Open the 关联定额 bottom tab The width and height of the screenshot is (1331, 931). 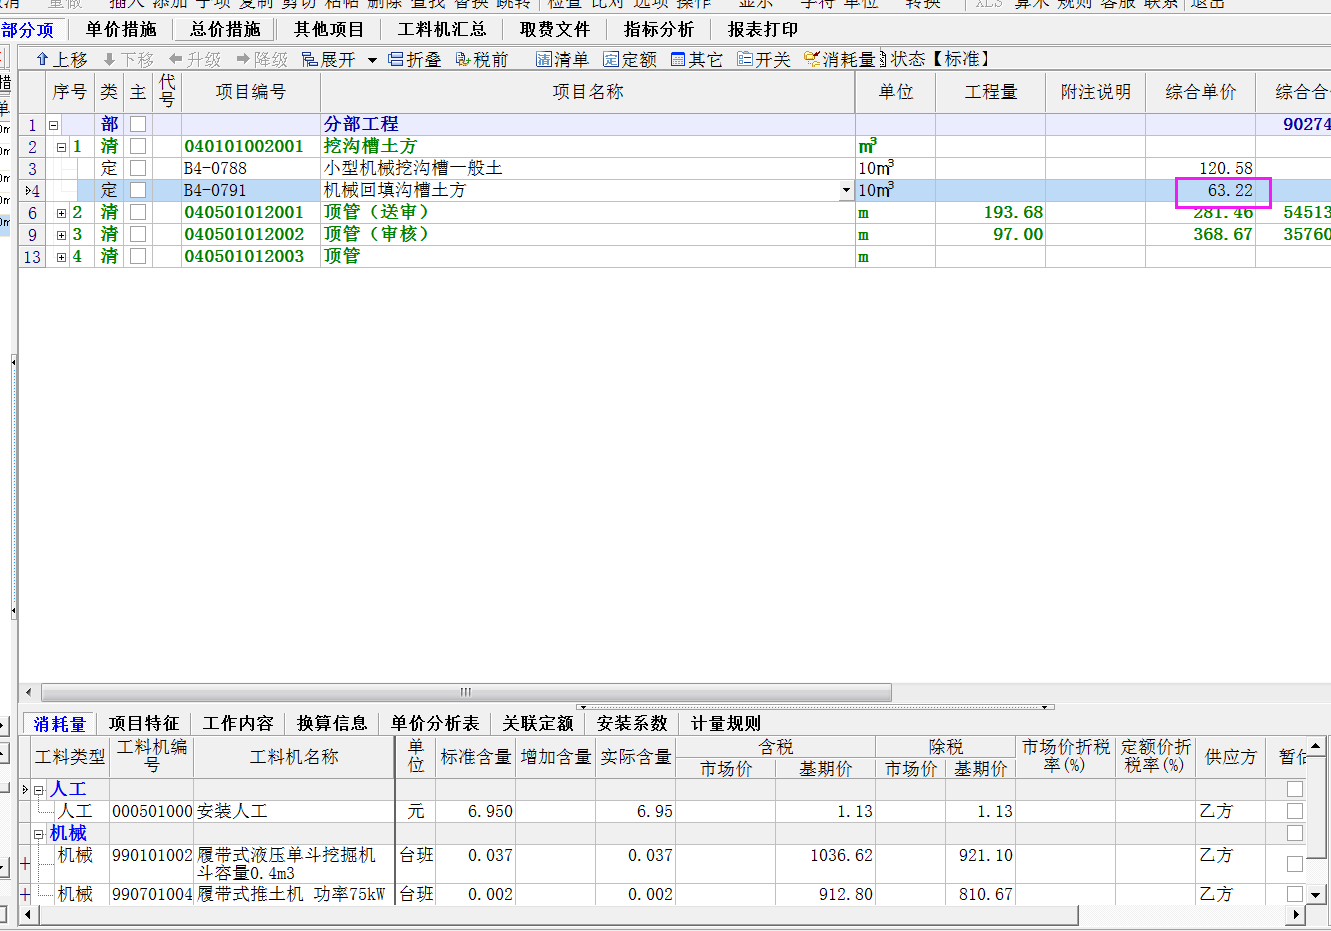click(538, 723)
